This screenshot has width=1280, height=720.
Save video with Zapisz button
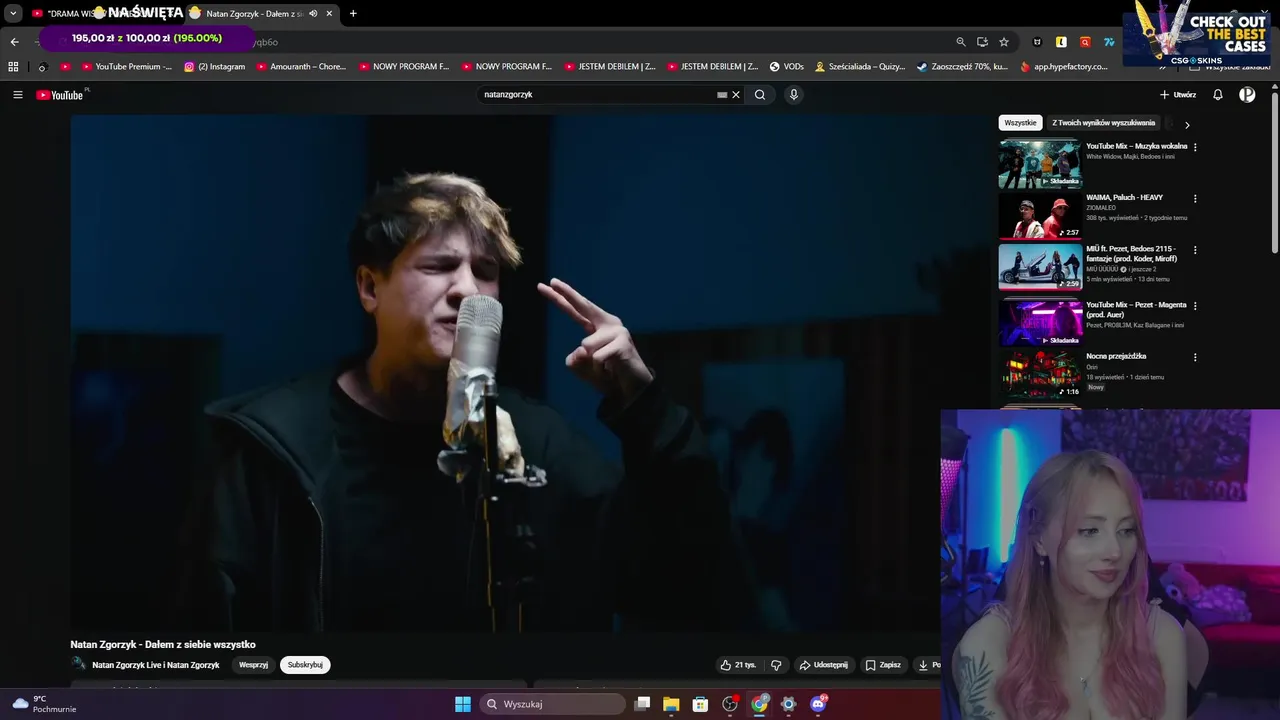coord(883,665)
